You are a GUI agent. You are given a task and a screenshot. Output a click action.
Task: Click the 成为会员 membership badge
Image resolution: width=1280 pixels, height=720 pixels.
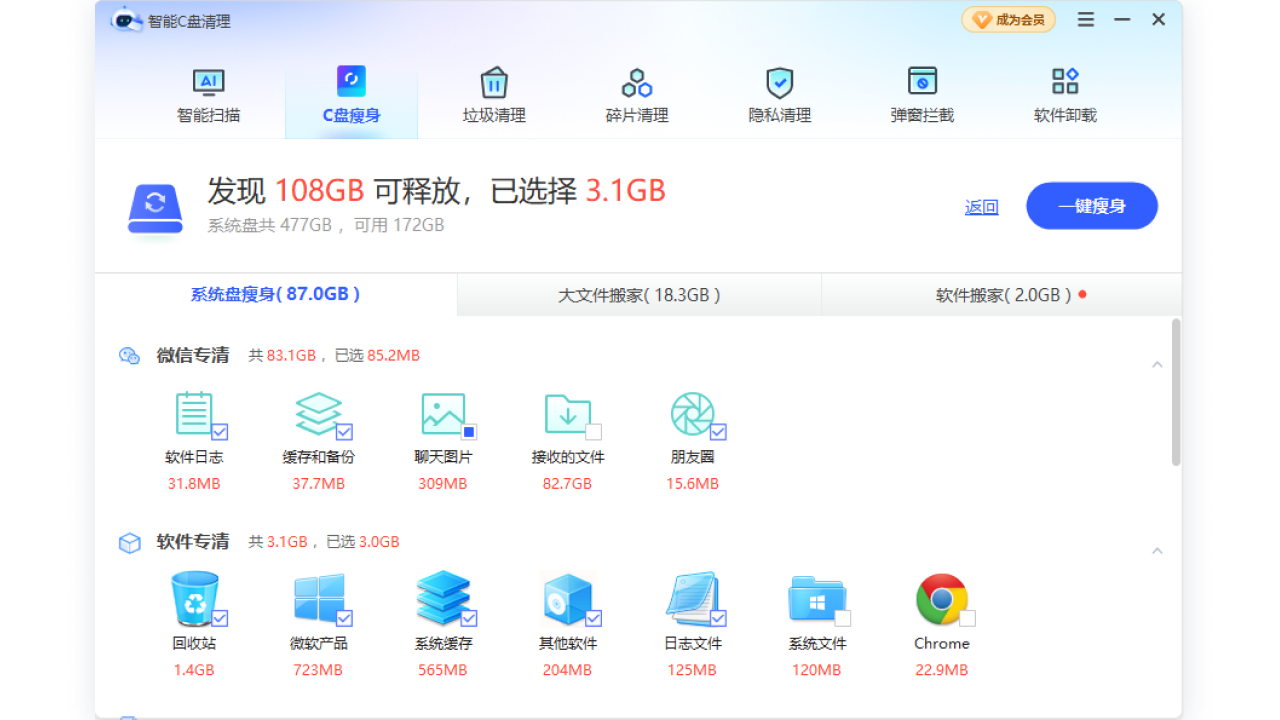tap(1008, 20)
